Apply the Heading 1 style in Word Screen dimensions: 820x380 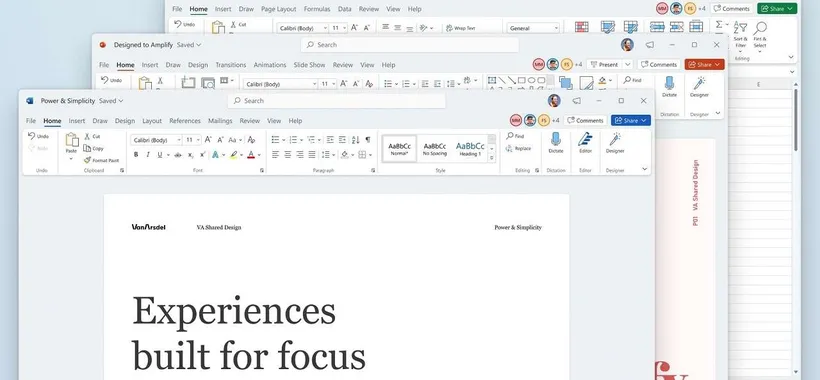(x=470, y=148)
